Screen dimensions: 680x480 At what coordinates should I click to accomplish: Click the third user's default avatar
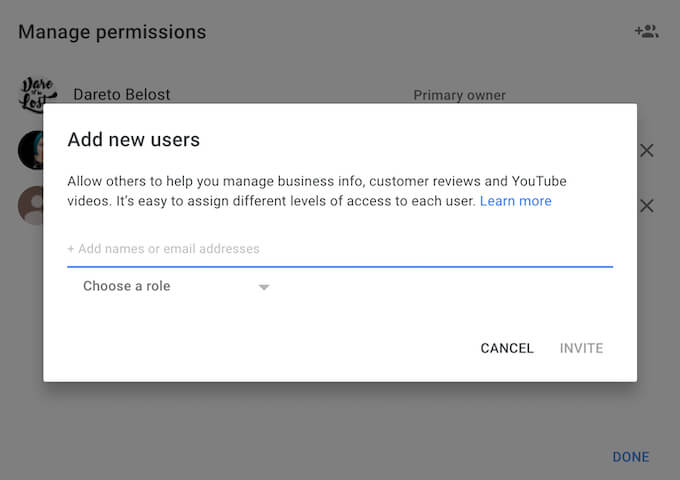point(30,205)
